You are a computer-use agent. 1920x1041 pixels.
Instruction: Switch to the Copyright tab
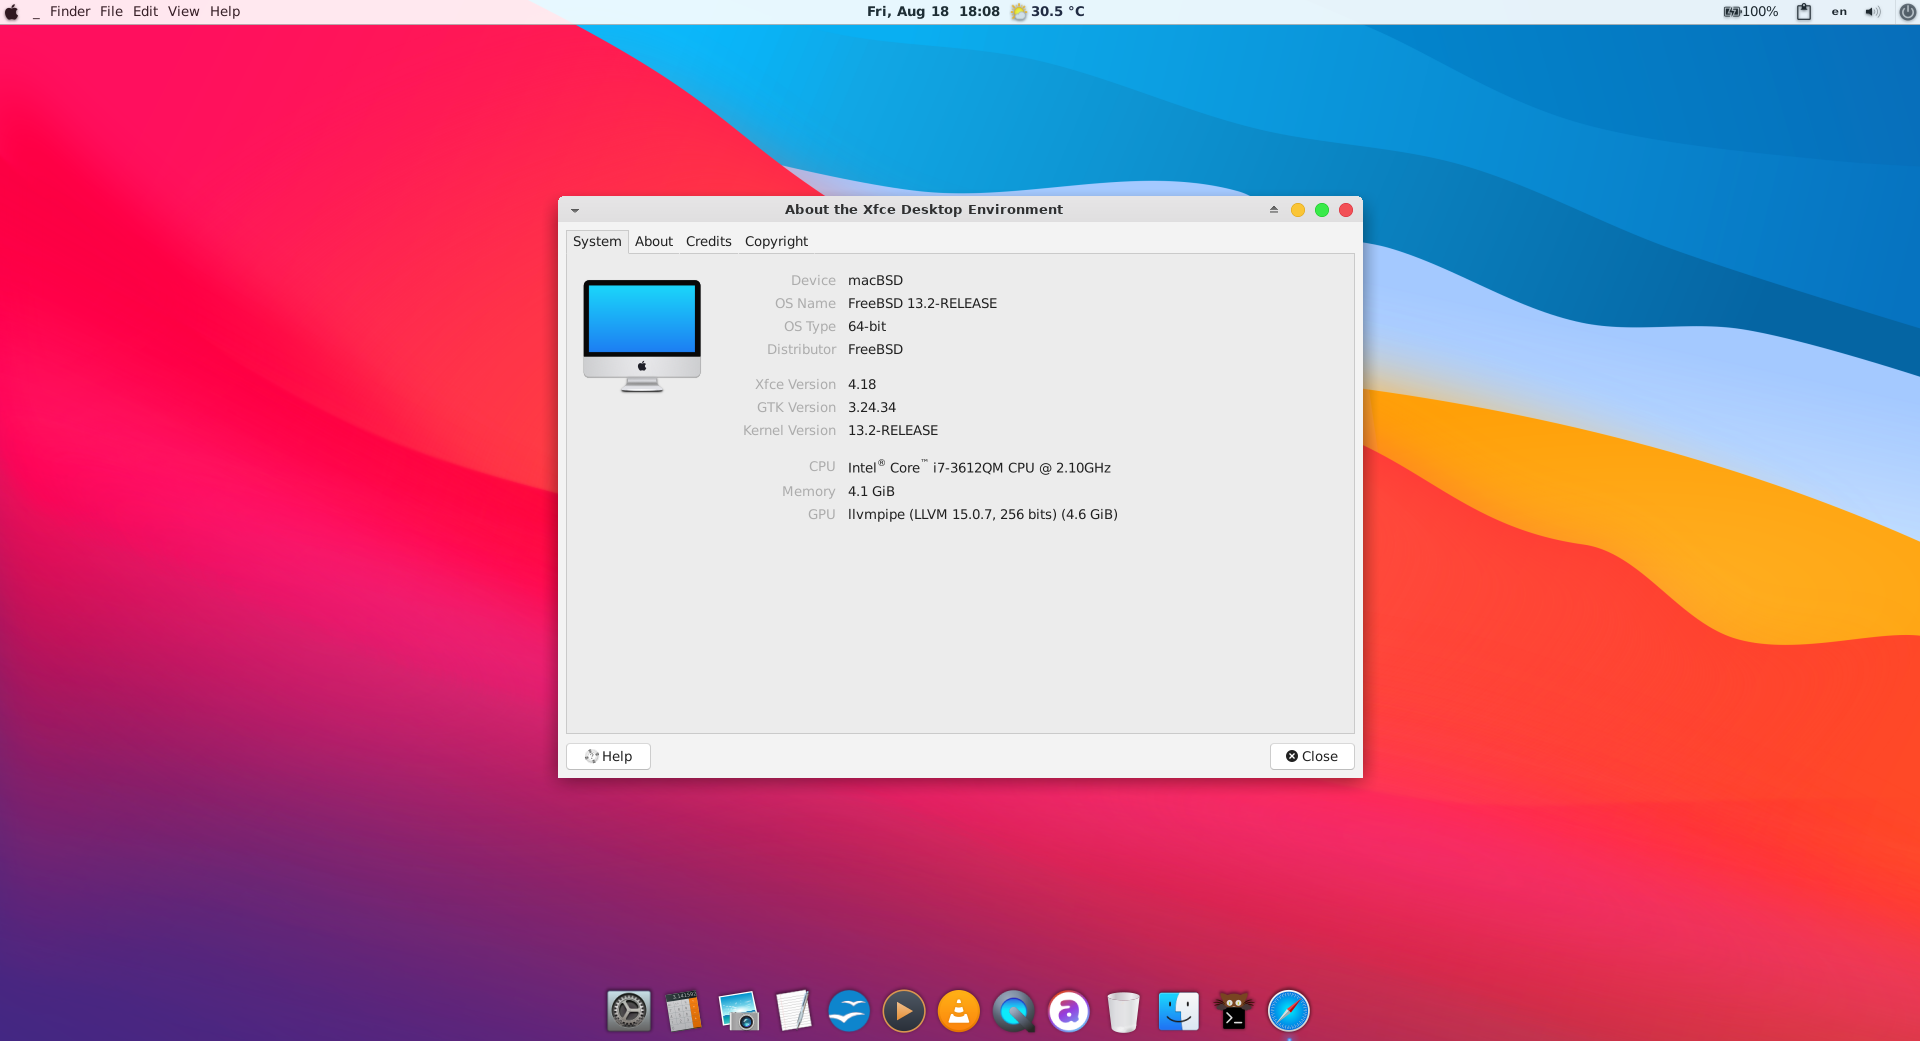tap(776, 241)
